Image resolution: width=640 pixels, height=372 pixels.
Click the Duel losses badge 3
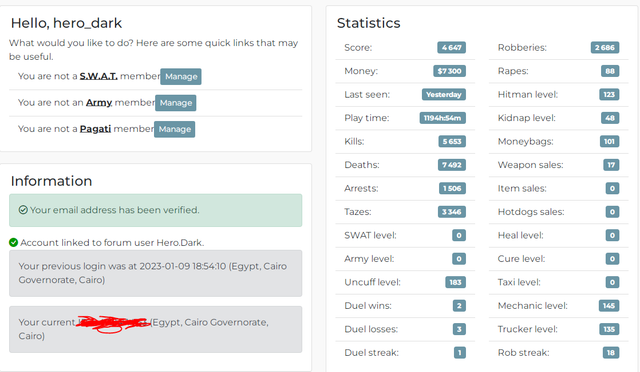point(459,329)
